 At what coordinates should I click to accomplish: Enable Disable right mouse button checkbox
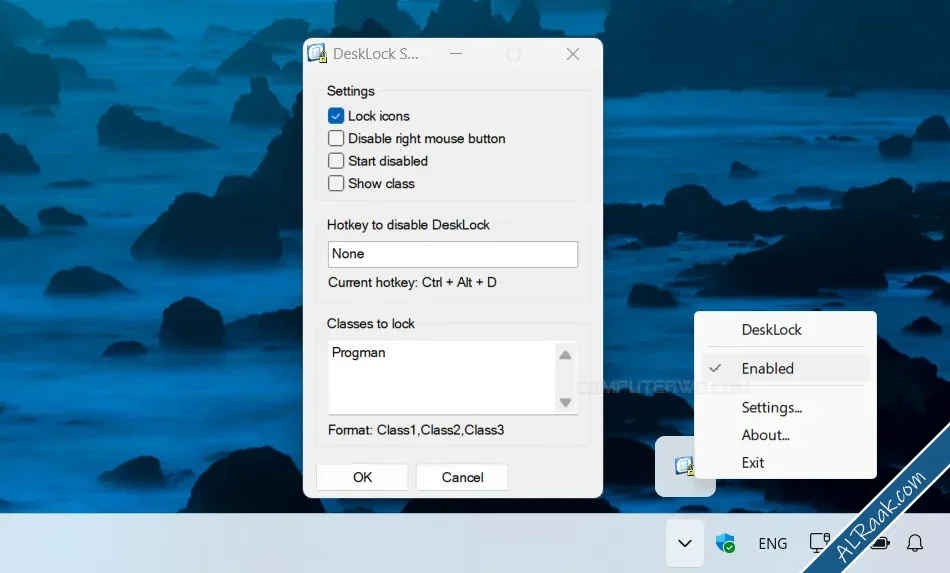[336, 138]
